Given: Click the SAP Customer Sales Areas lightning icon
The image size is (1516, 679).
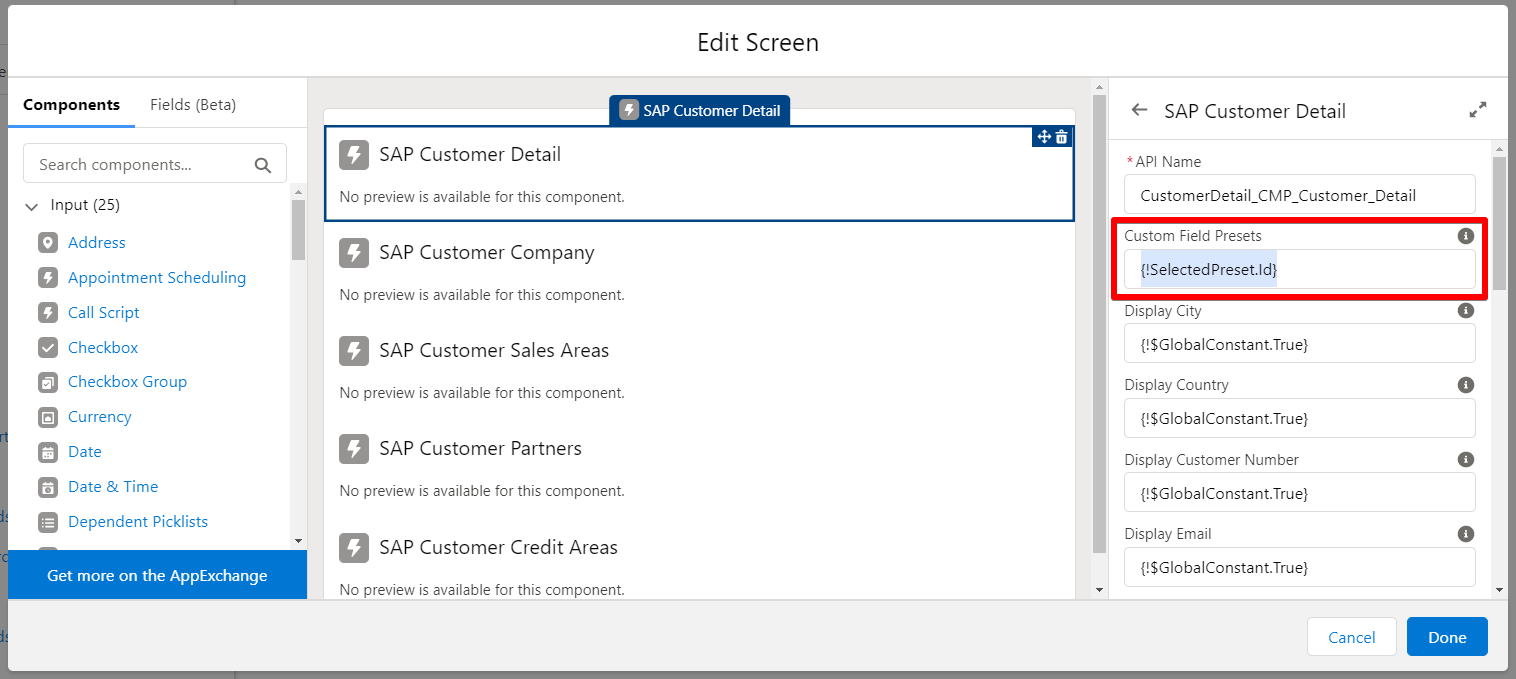Looking at the screenshot, I should coord(354,351).
